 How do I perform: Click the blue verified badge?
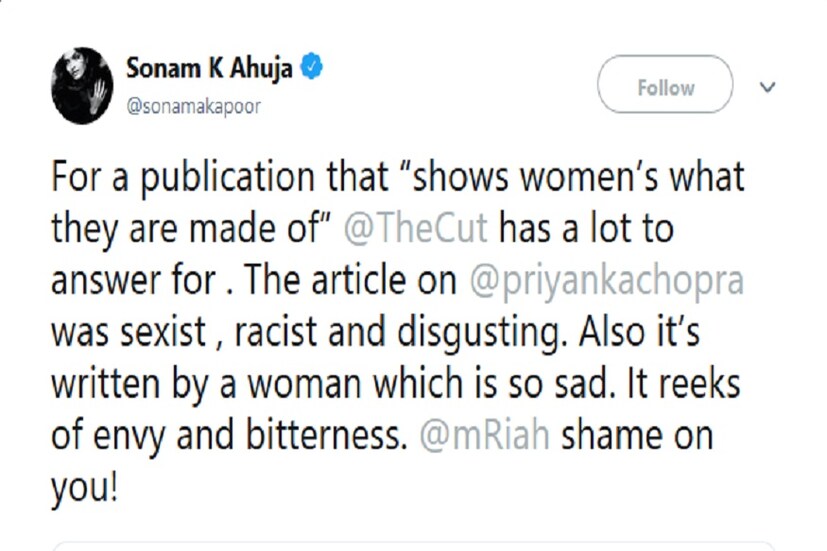click(x=312, y=69)
